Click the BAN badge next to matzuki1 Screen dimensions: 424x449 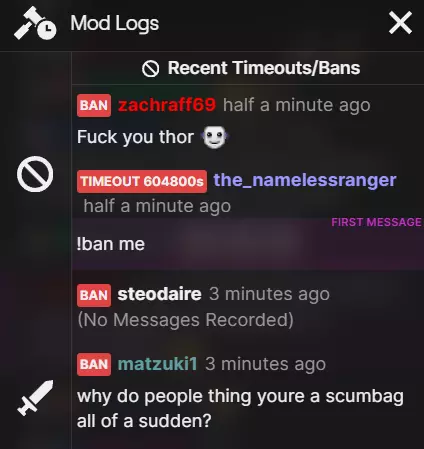pyautogui.click(x=94, y=364)
